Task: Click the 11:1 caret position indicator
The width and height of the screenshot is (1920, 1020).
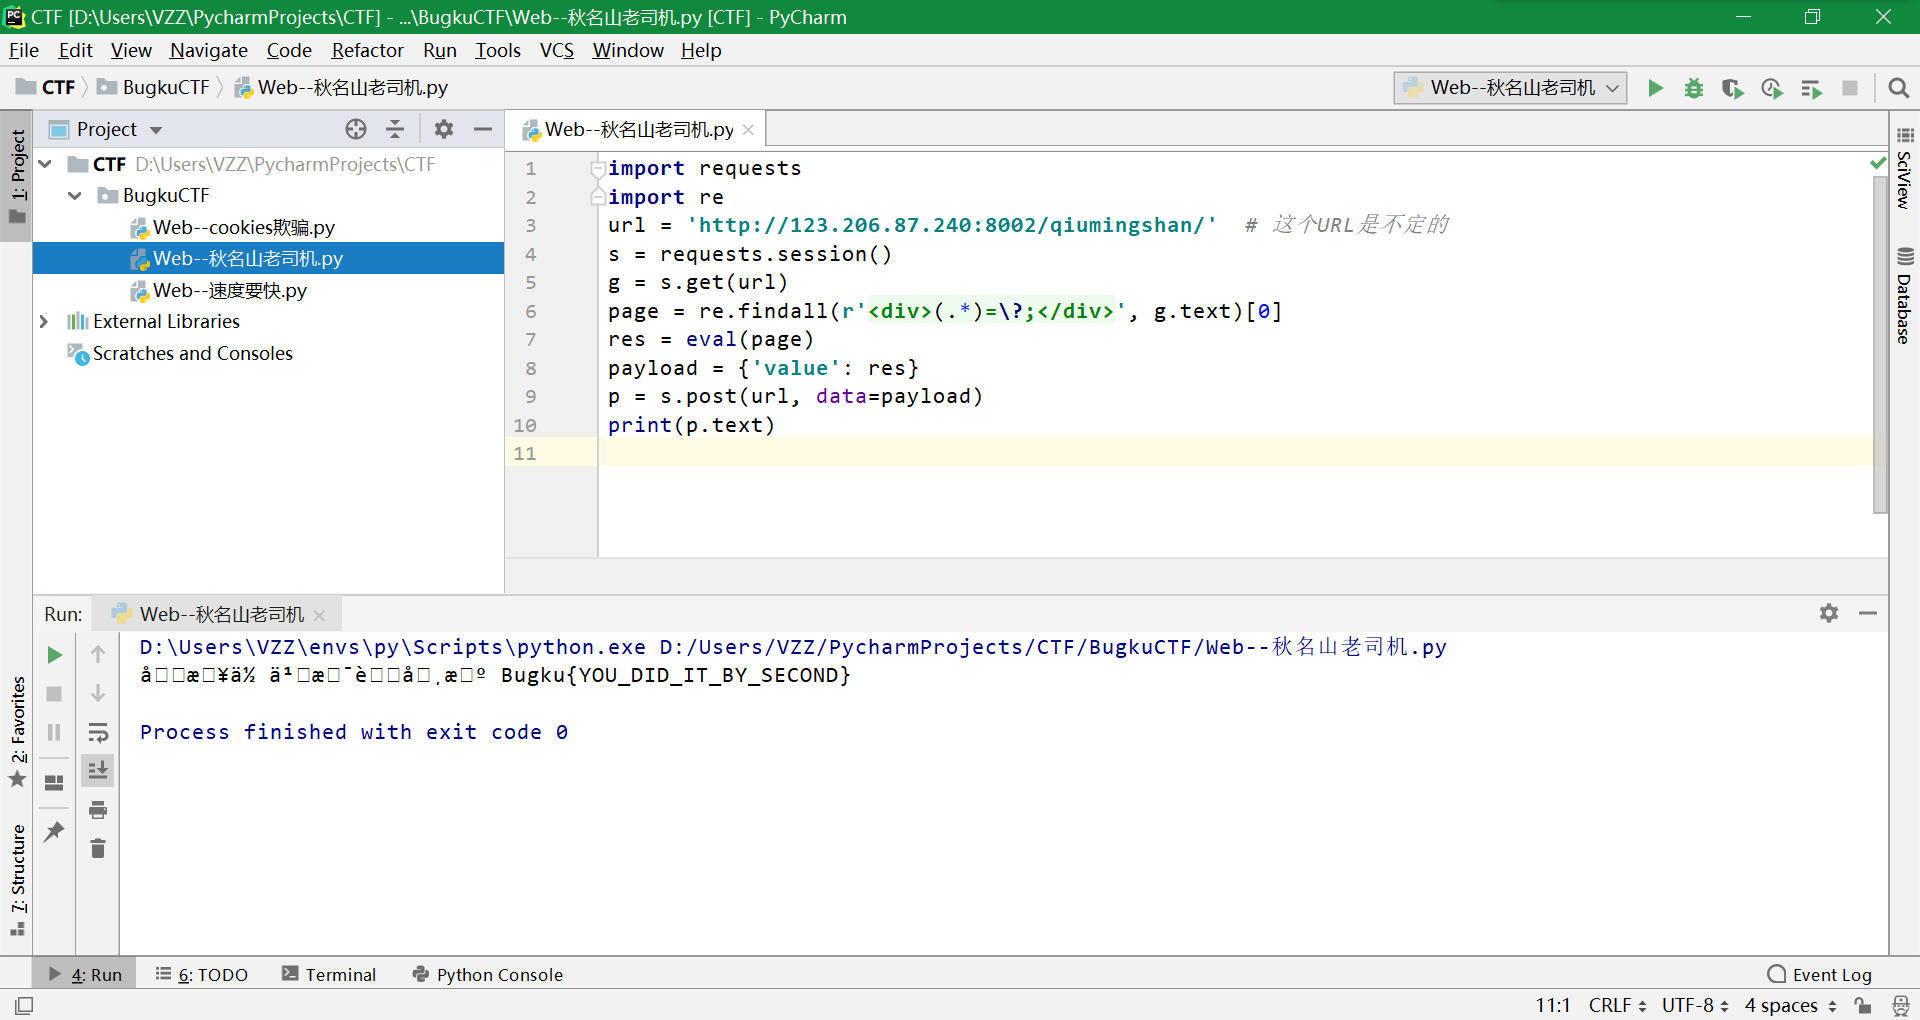Action: 1553,1005
